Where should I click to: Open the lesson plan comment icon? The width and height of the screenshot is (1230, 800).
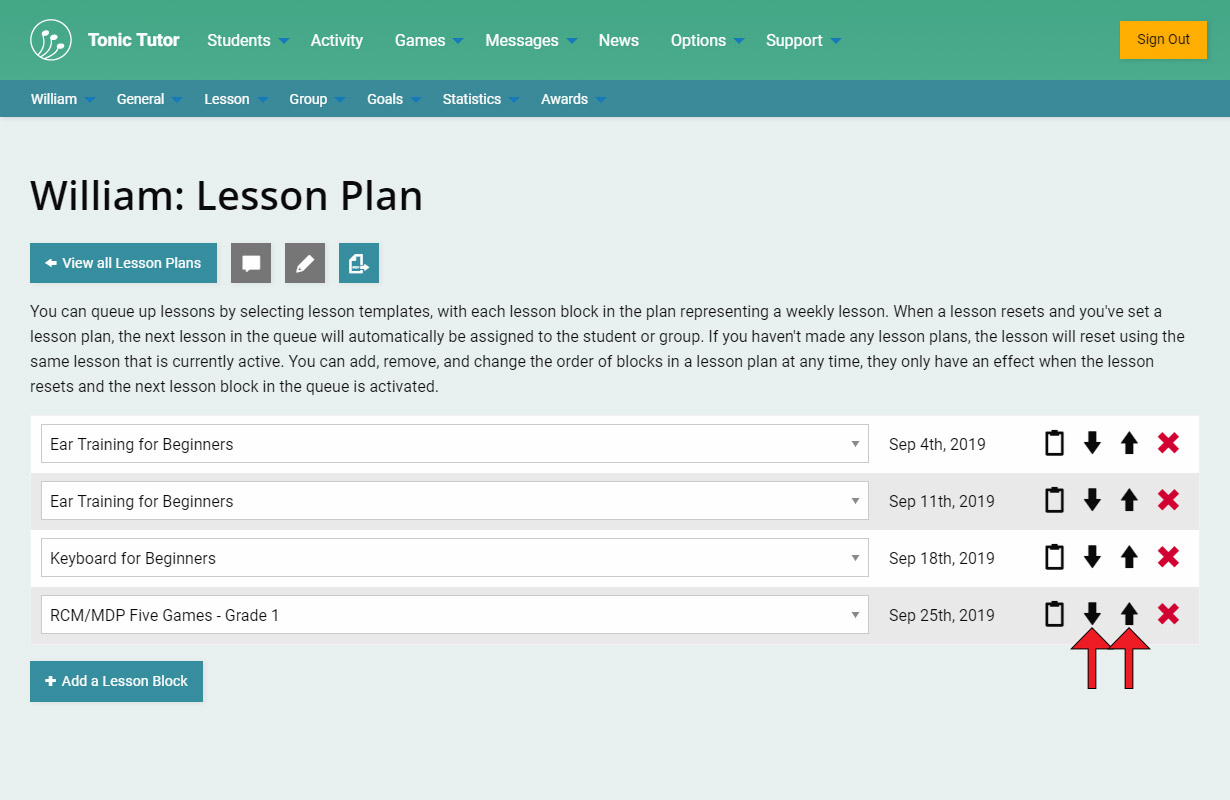point(251,263)
